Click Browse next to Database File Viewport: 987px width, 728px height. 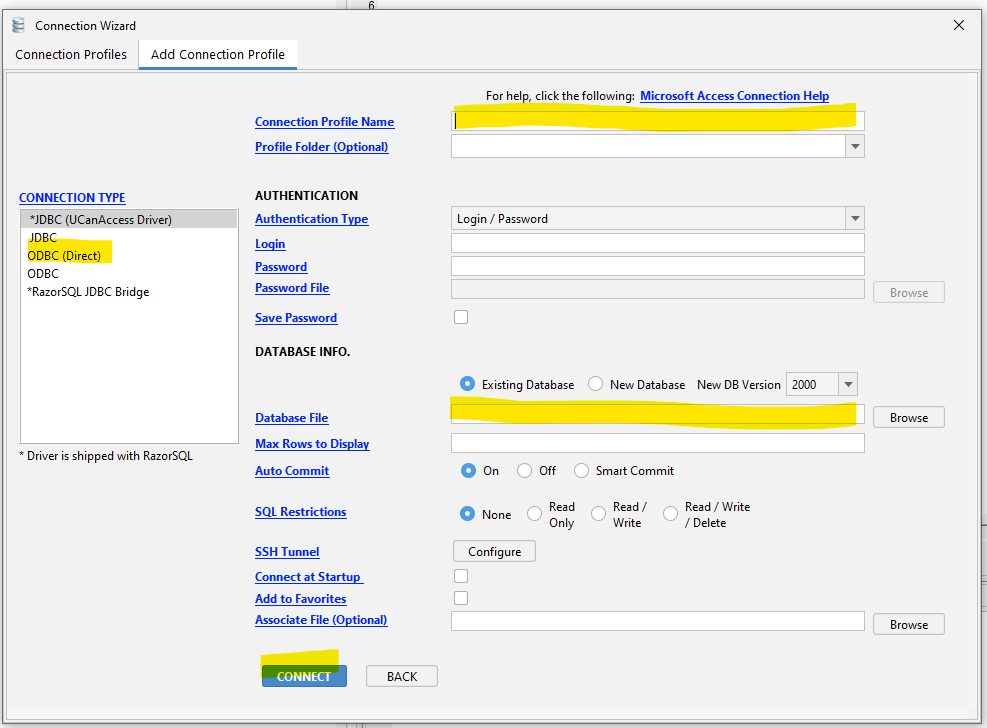[x=909, y=418]
